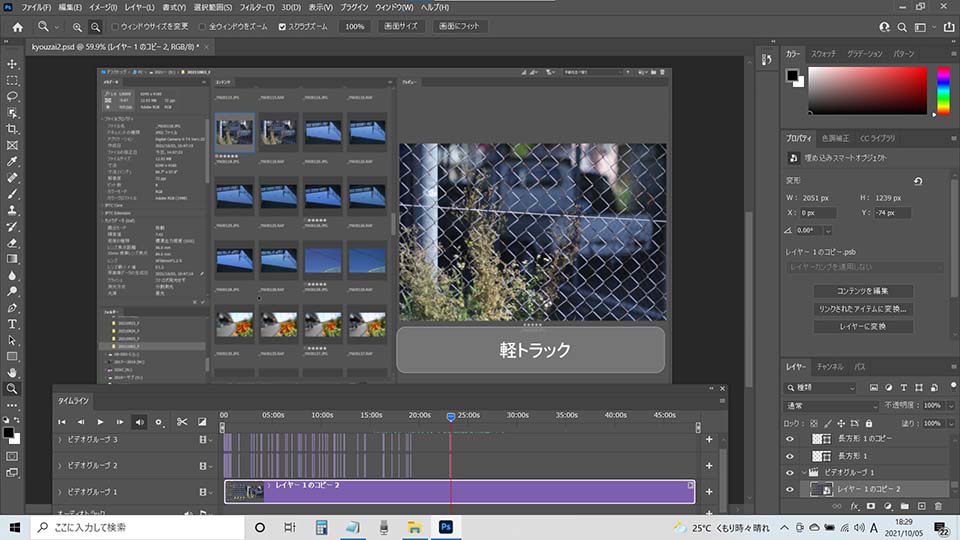Select the Eyedropper tool
This screenshot has height=540, width=960.
tap(12, 162)
